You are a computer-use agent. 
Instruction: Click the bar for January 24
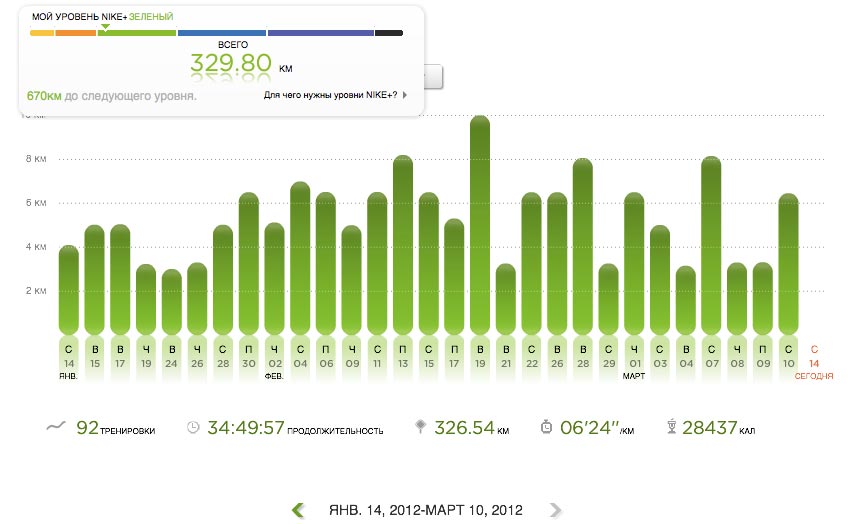(172, 302)
